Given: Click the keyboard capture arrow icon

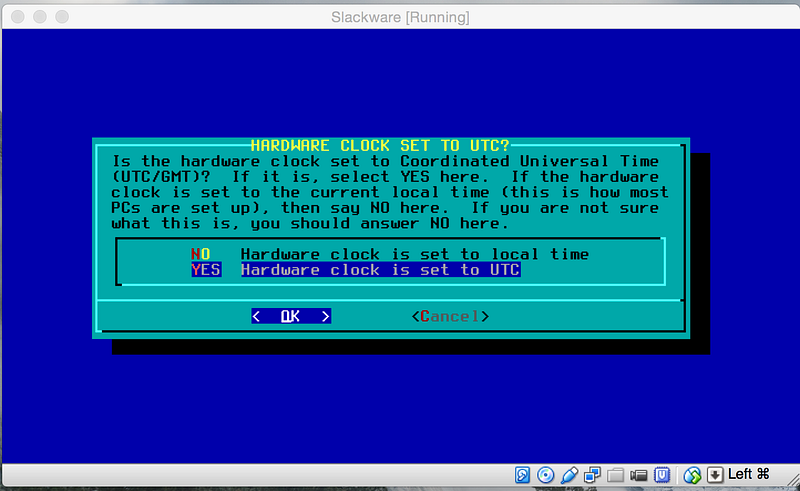Looking at the screenshot, I should point(715,475).
